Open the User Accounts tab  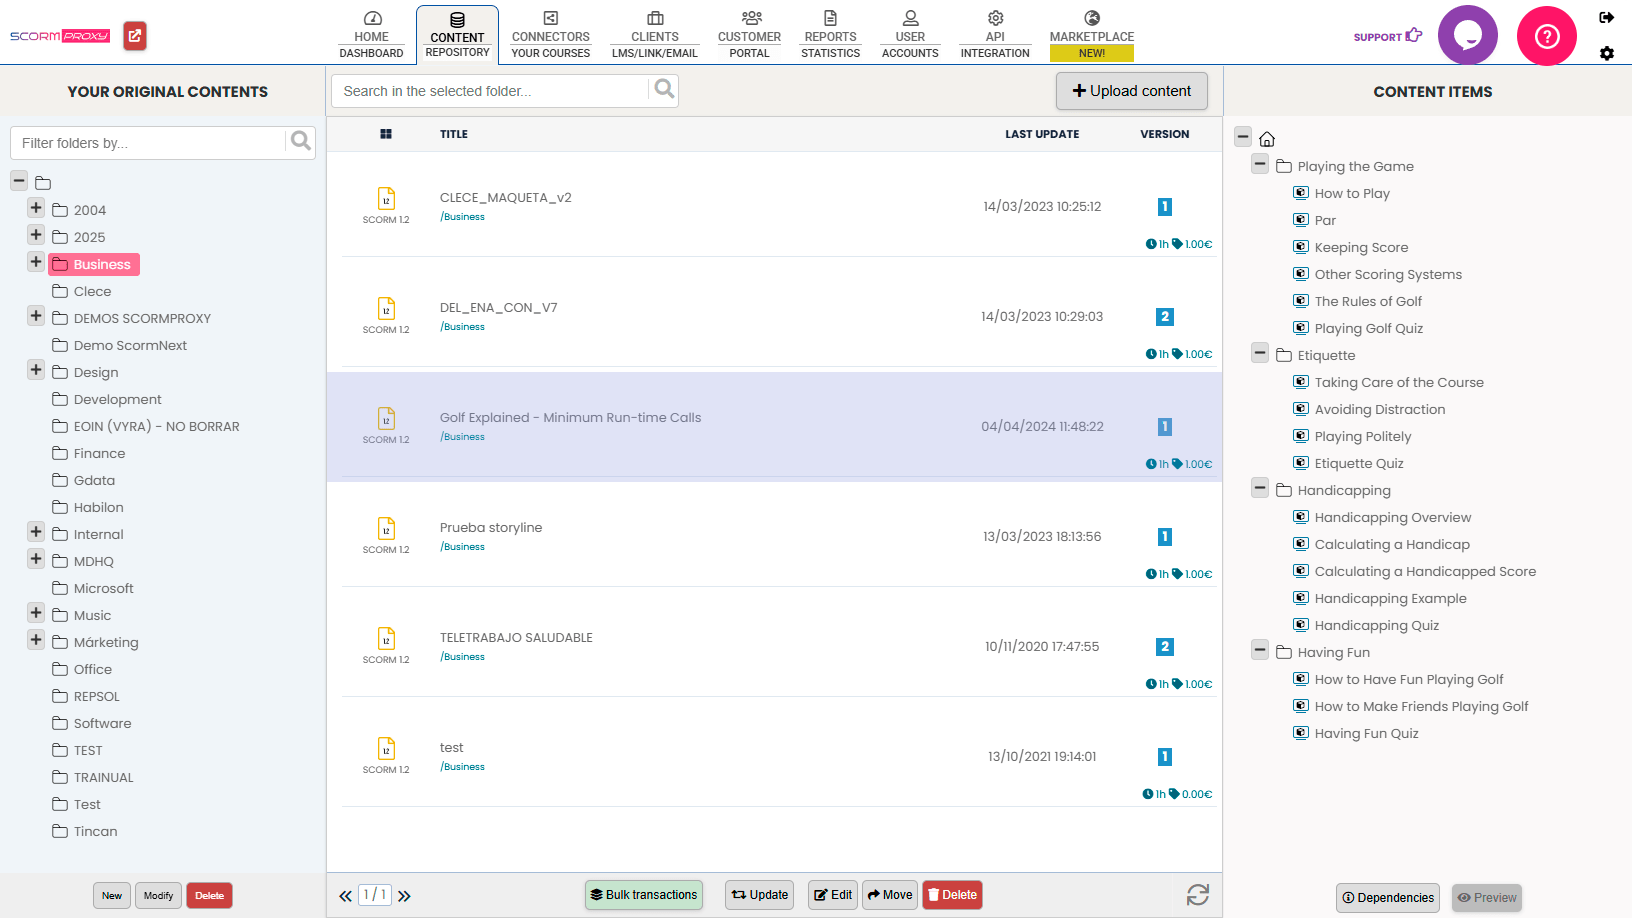tap(910, 35)
